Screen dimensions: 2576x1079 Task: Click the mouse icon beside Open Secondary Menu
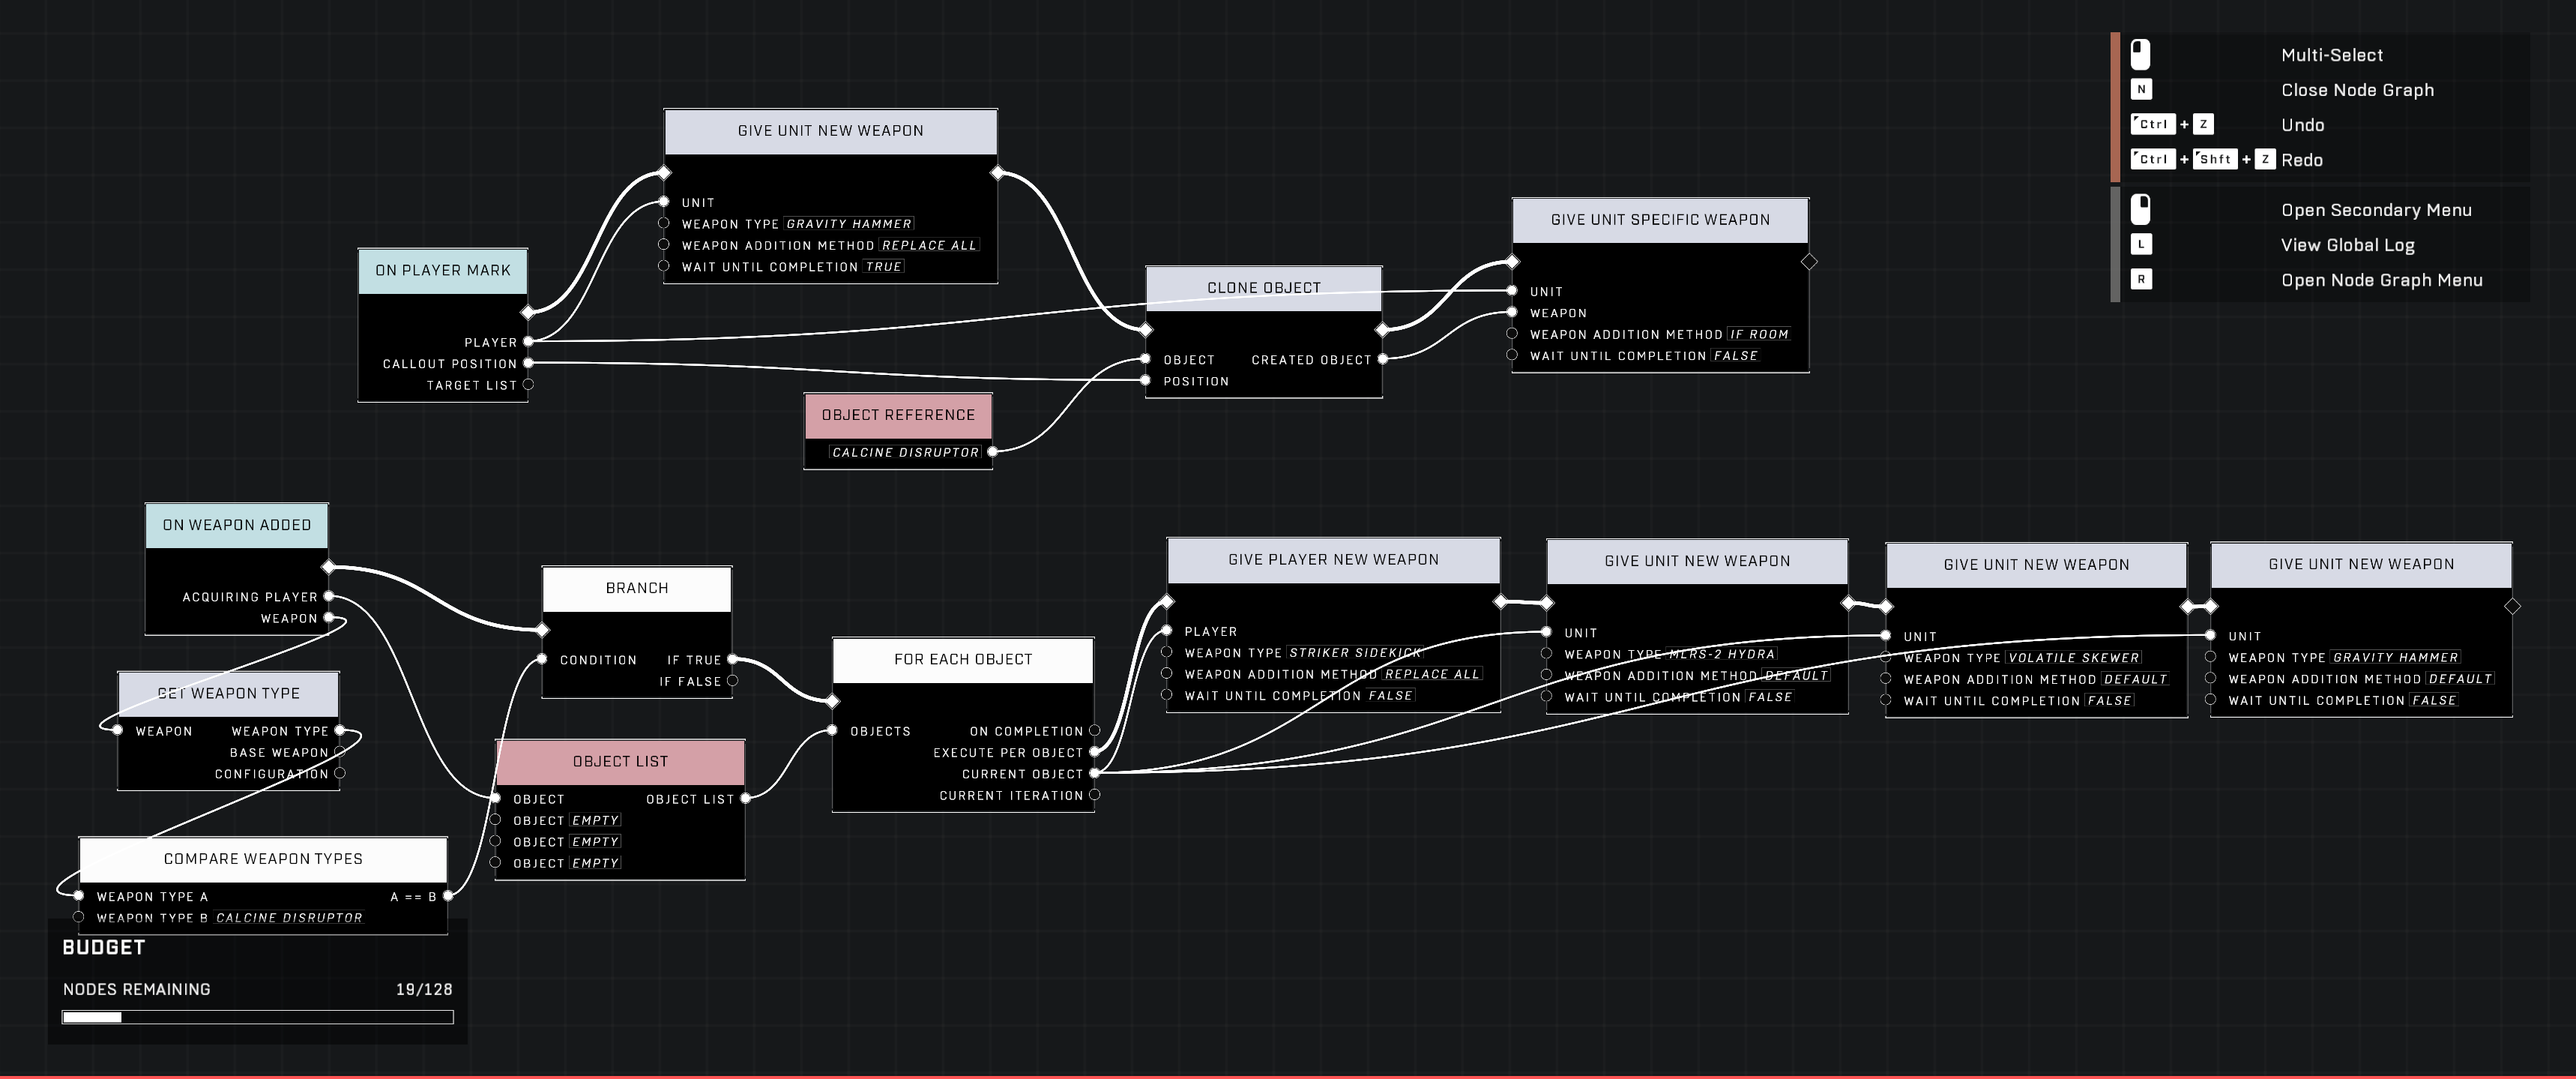coord(2140,209)
